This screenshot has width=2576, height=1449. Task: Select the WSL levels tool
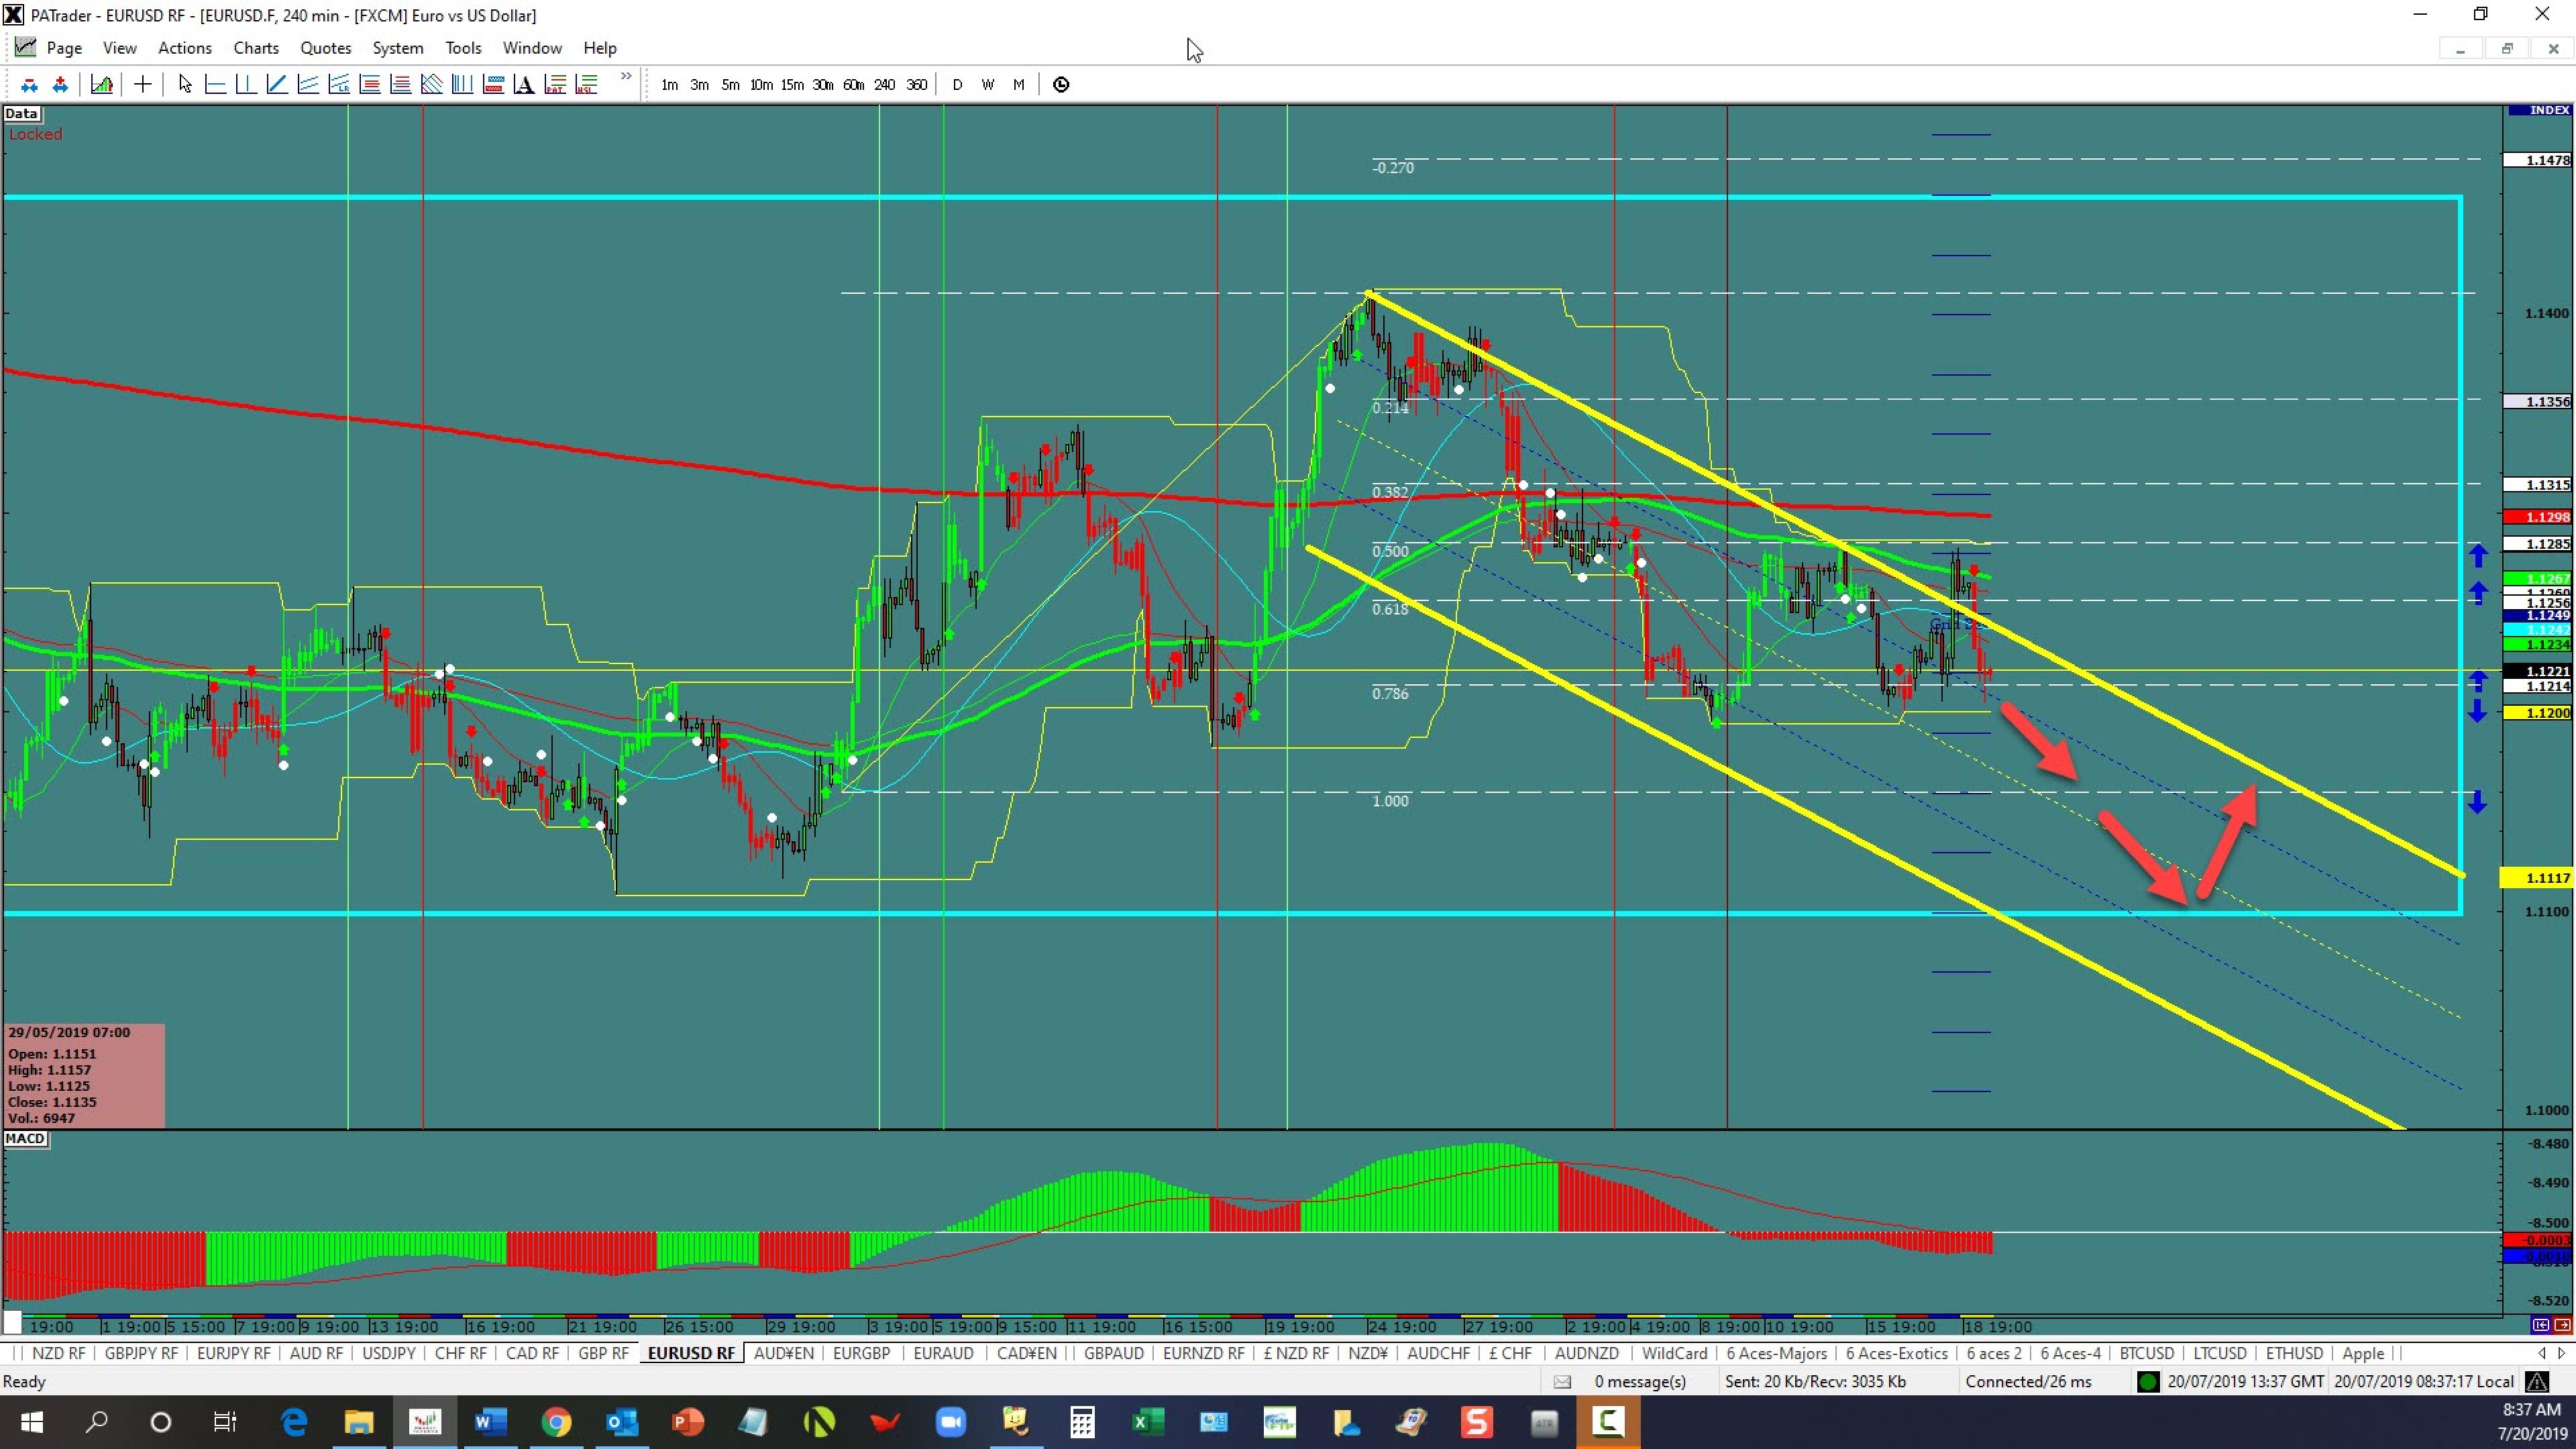tap(587, 85)
